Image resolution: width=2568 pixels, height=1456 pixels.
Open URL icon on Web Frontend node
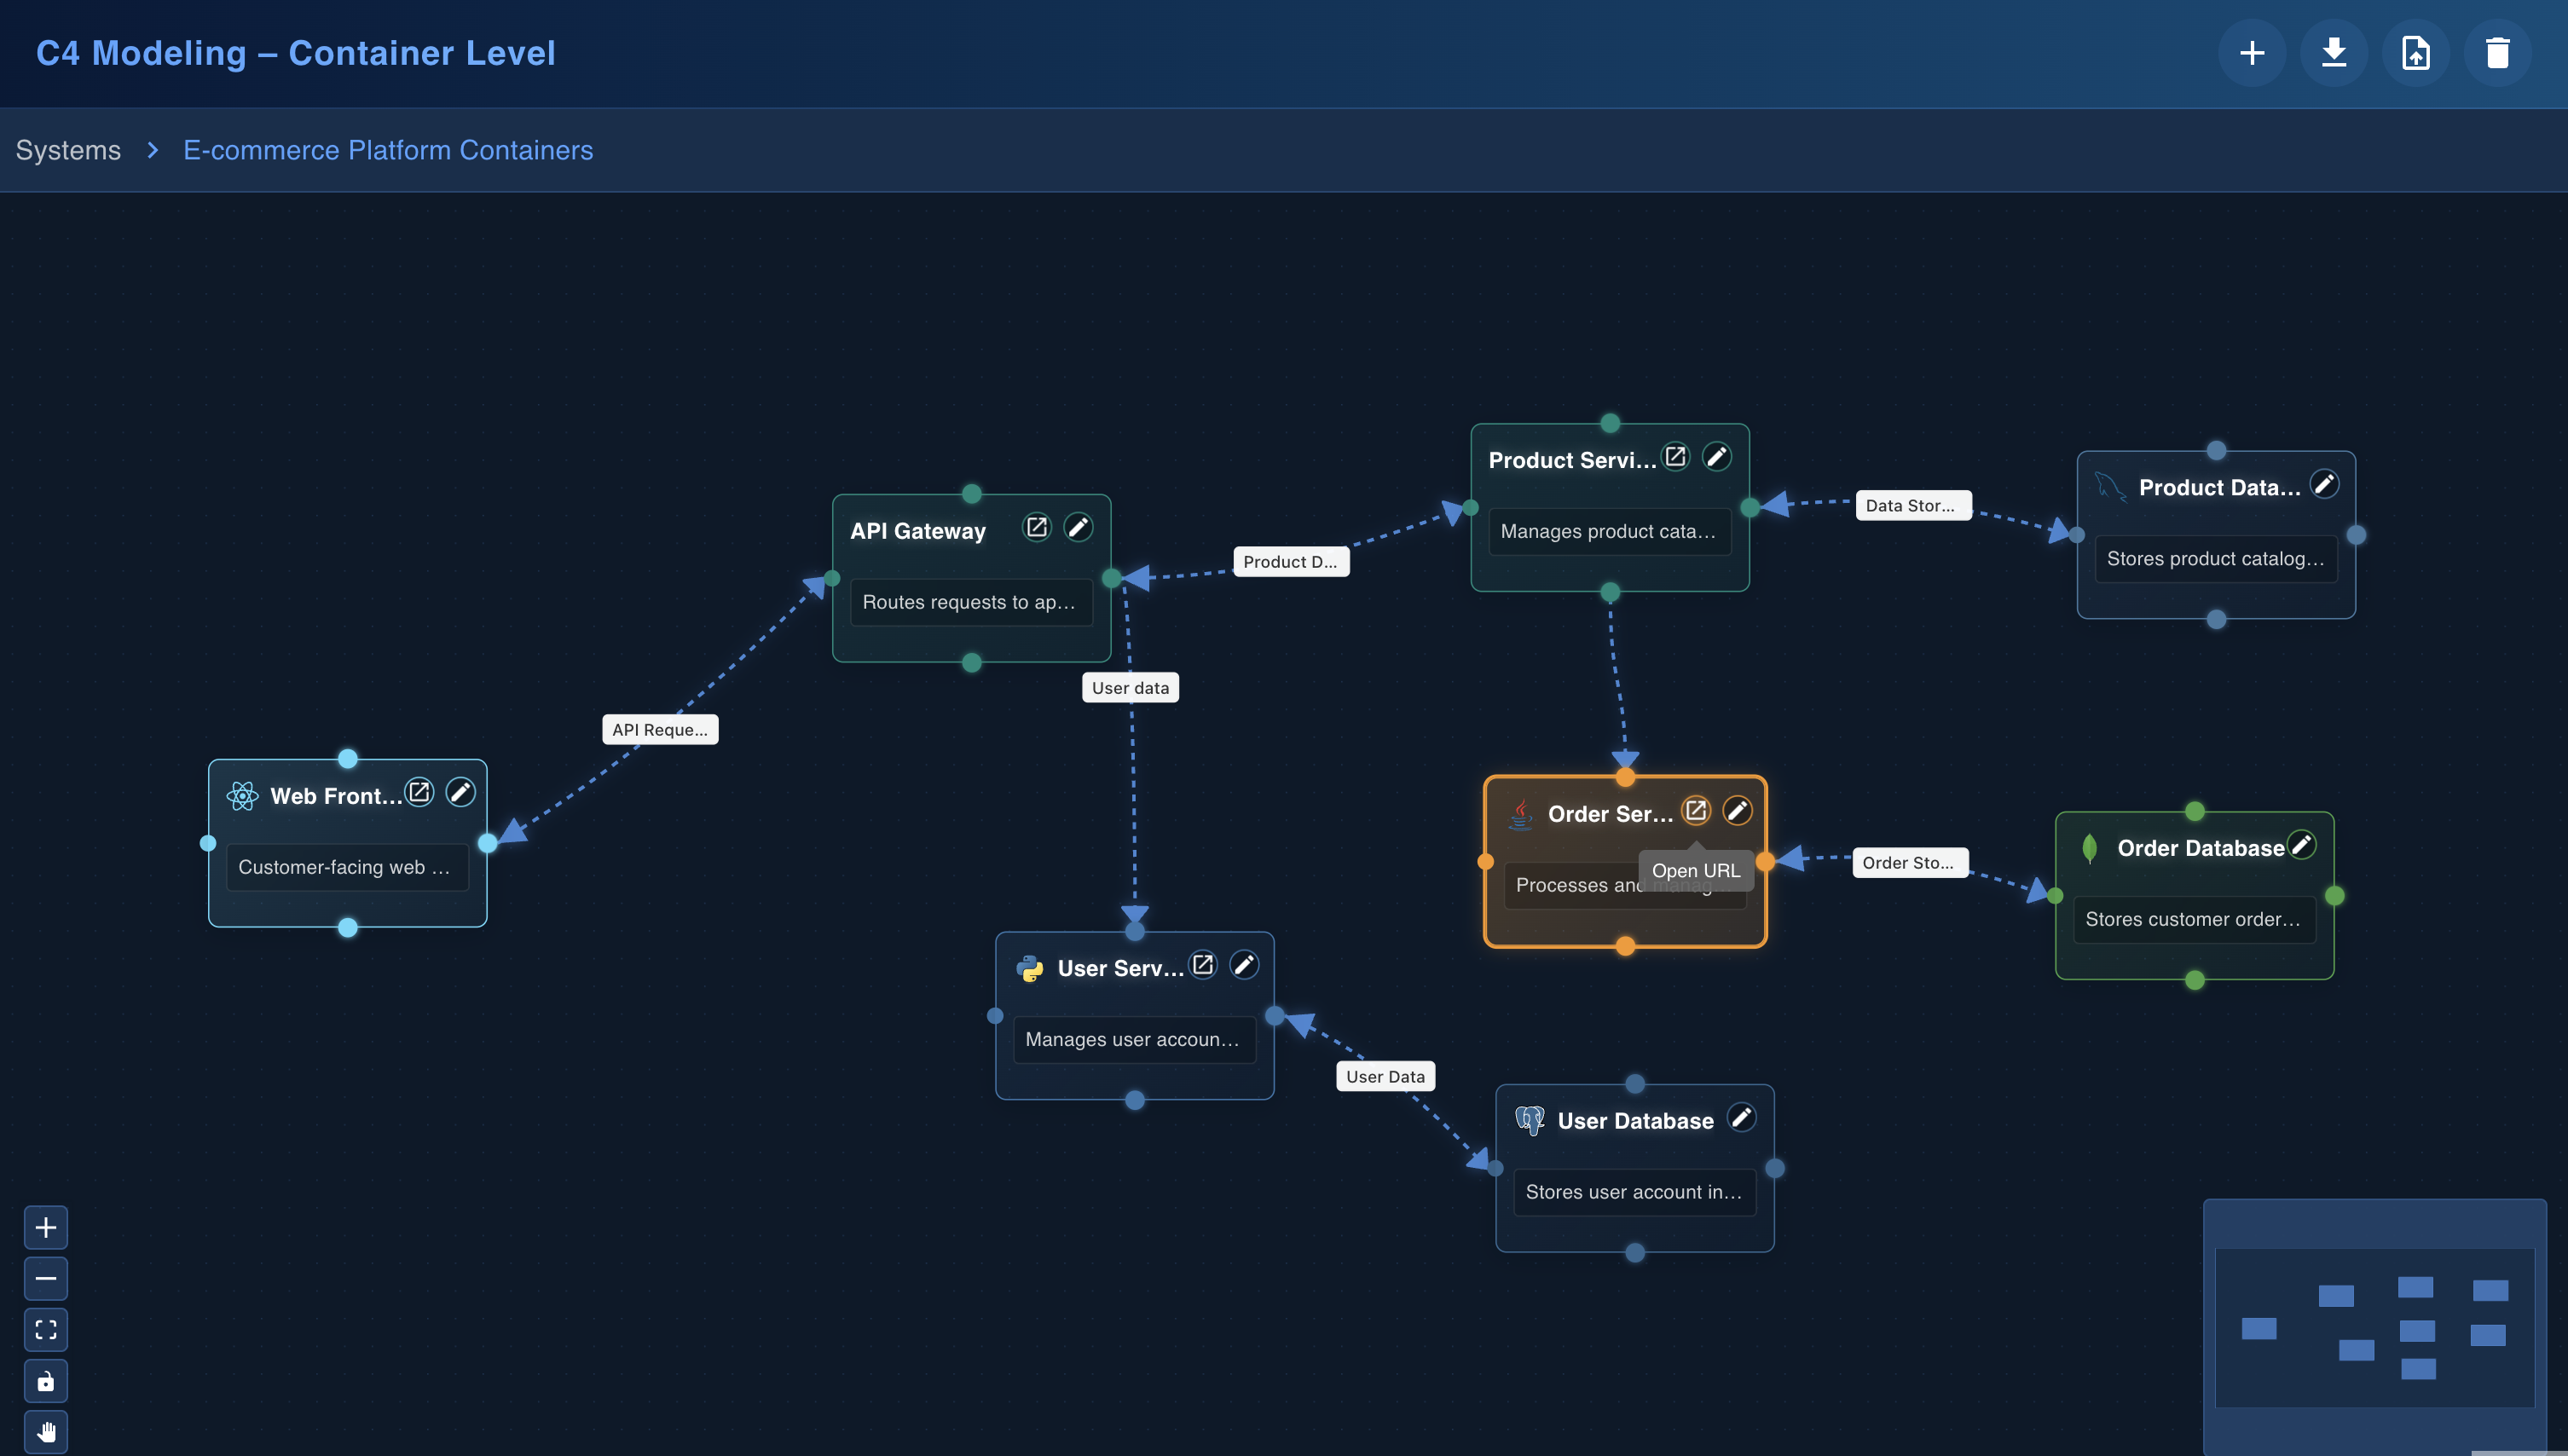pyautogui.click(x=419, y=792)
